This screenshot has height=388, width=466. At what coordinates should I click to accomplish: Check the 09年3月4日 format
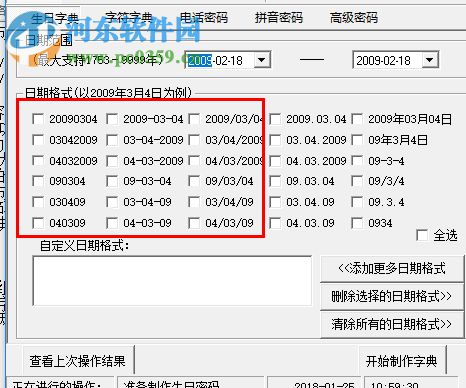357,140
